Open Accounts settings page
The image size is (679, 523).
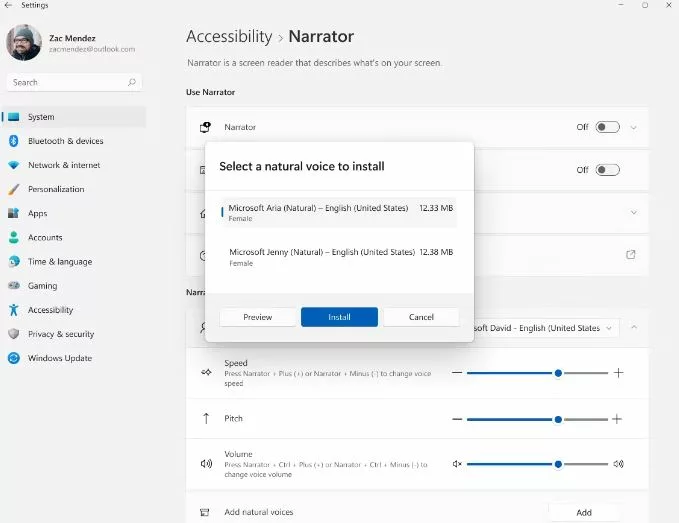pyautogui.click(x=74, y=238)
